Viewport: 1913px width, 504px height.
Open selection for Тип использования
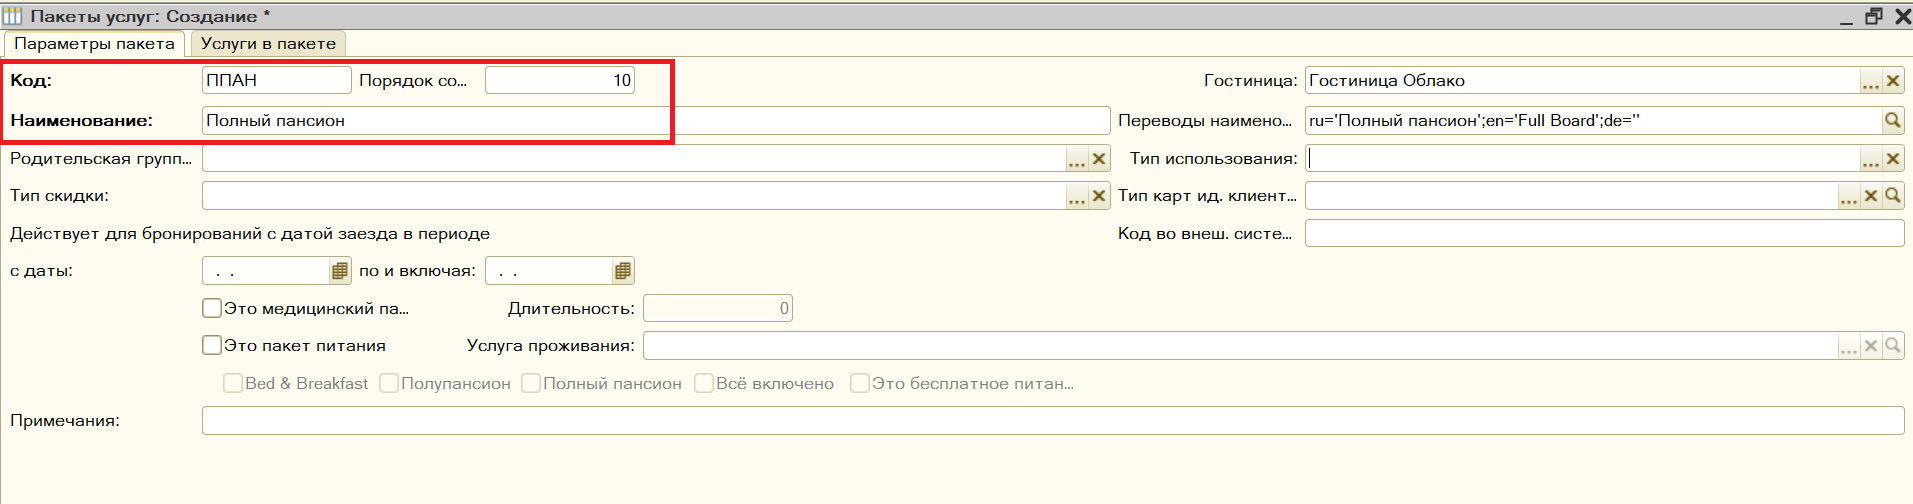tap(1870, 159)
